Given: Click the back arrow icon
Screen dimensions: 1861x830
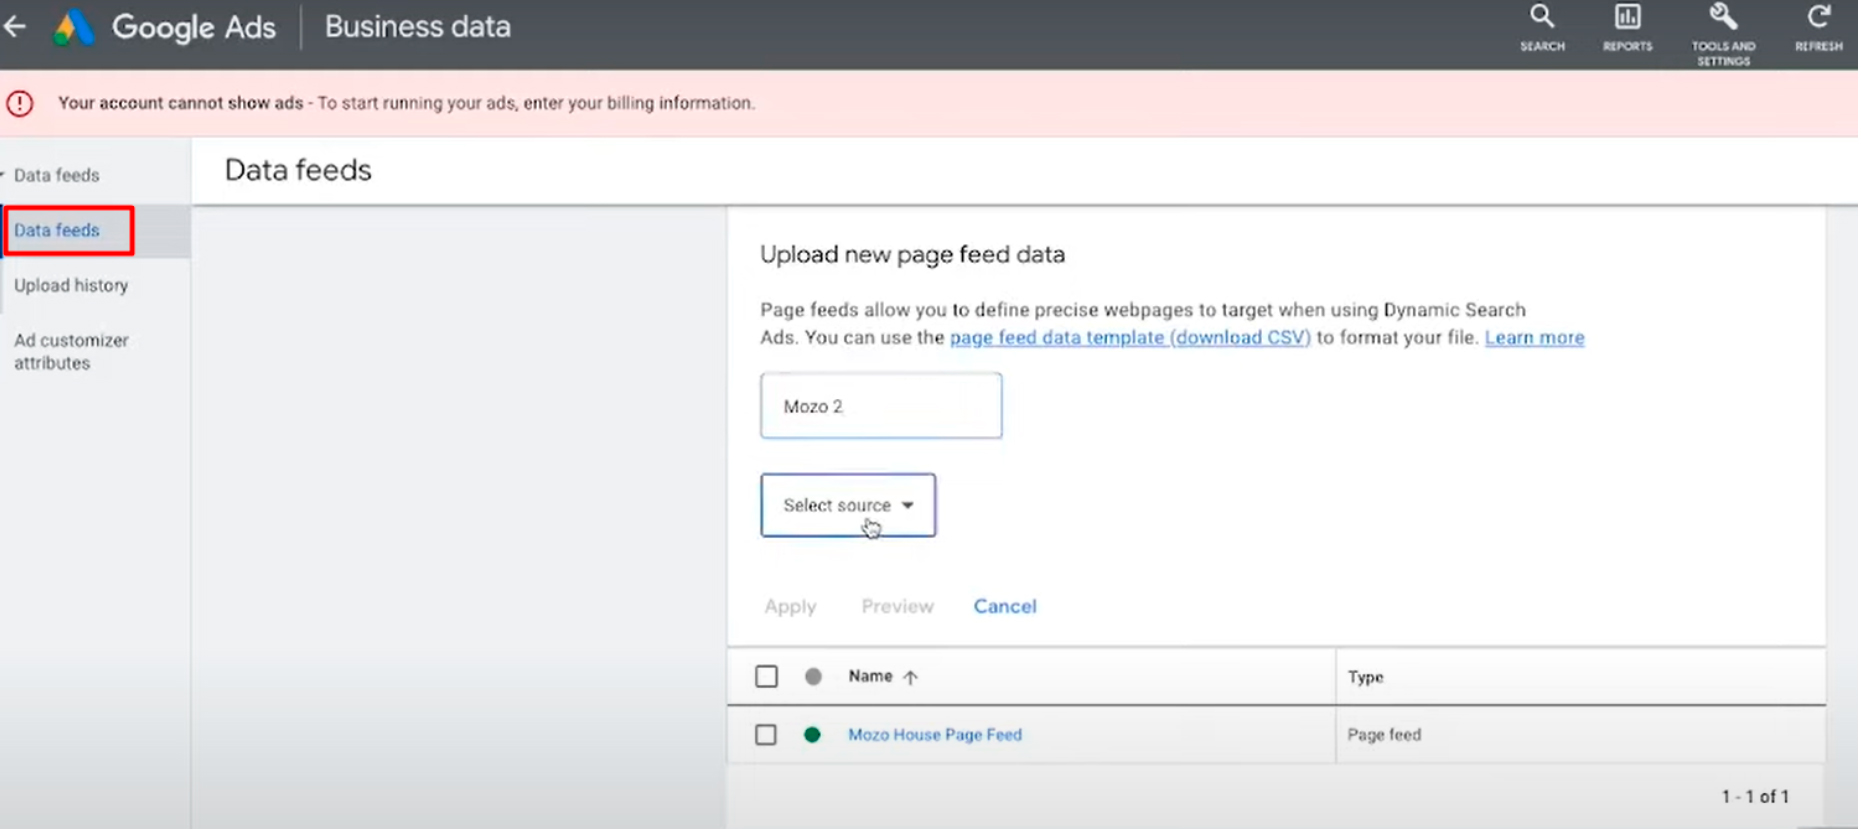Looking at the screenshot, I should [15, 26].
